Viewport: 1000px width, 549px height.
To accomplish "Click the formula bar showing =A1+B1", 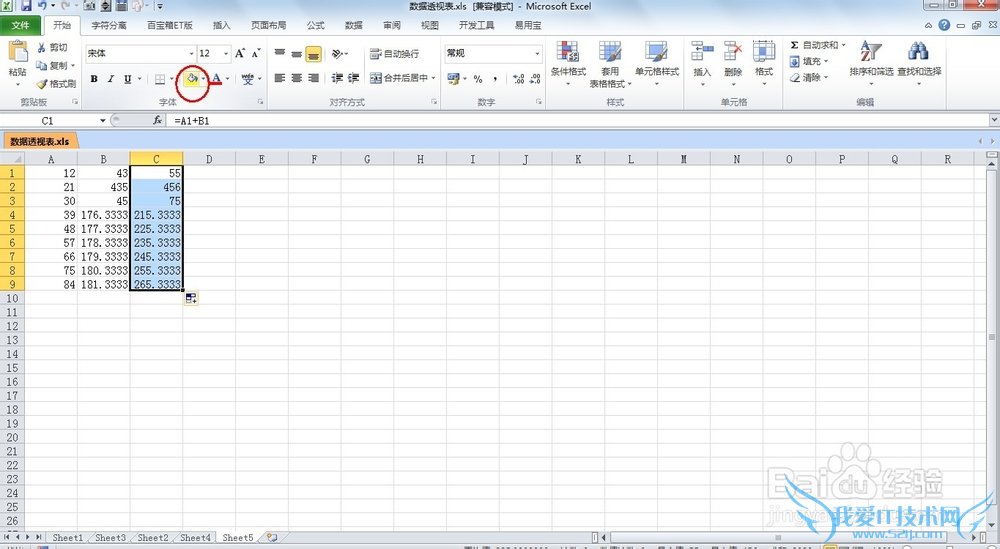I will (579, 121).
